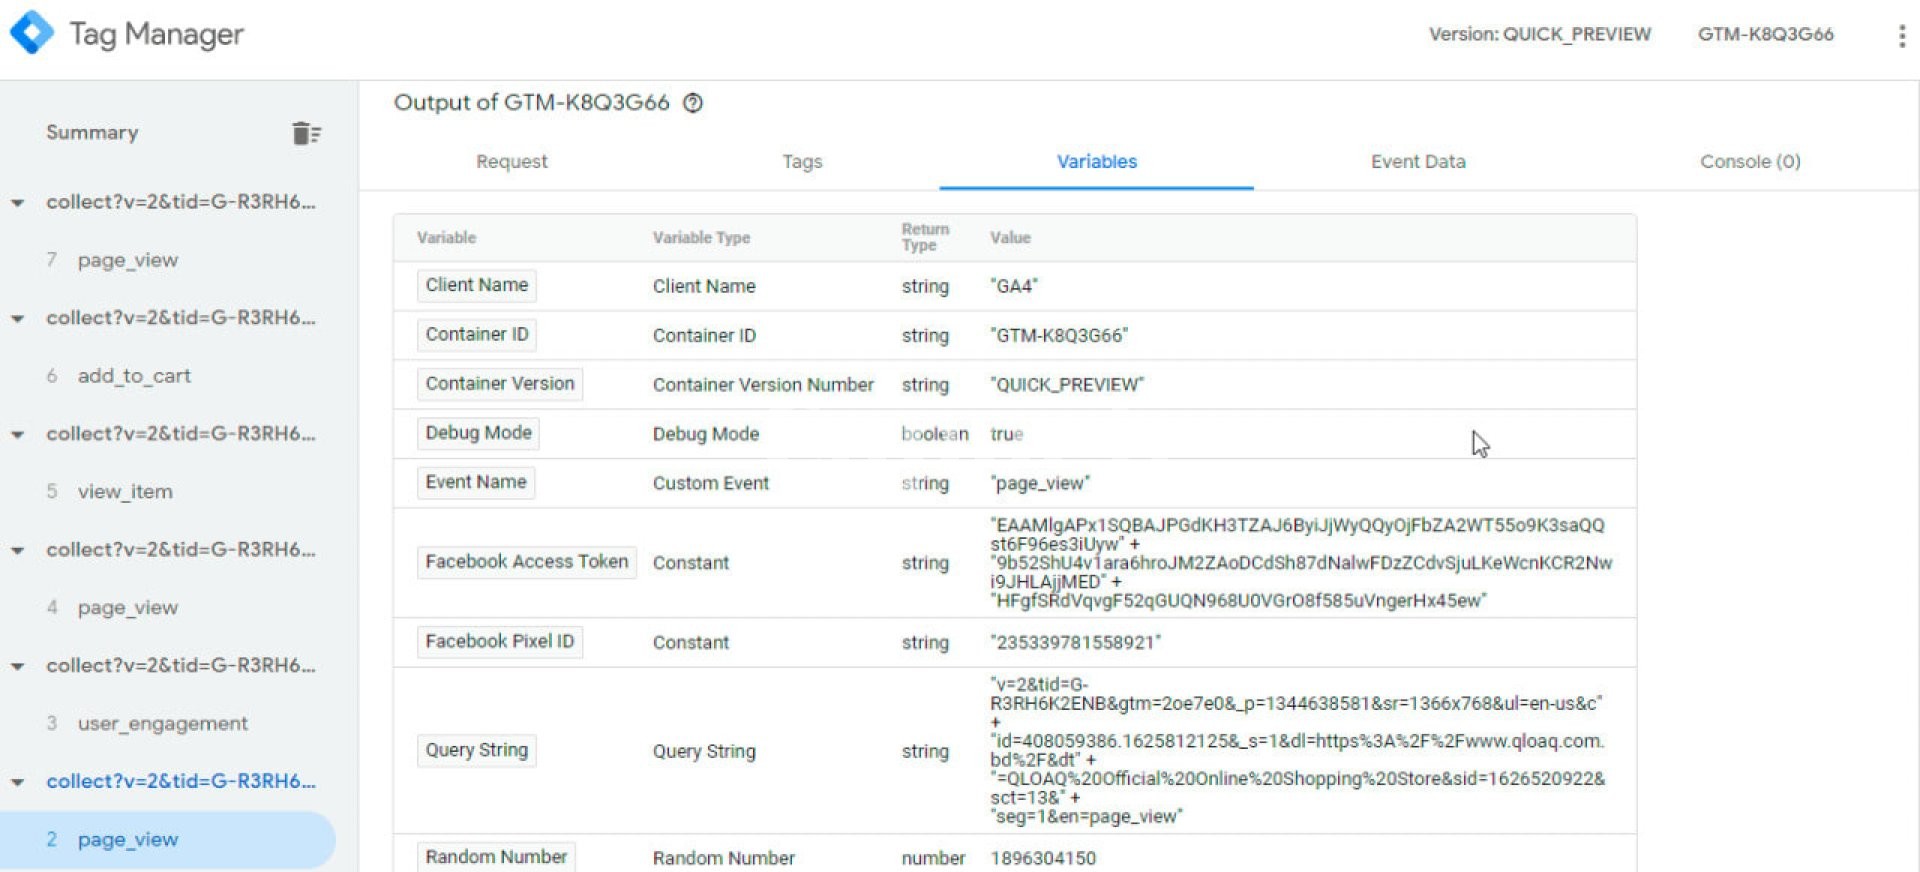Collapse the collect request above add_to_cart
Viewport: 1920px width, 872px height.
pos(18,319)
